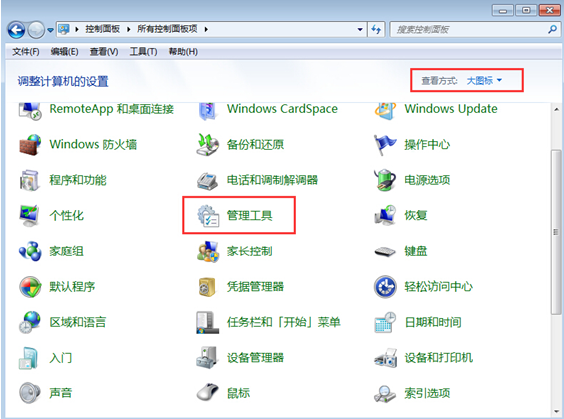Open the 帮助(H) menu
The image size is (564, 419).
pyautogui.click(x=183, y=52)
